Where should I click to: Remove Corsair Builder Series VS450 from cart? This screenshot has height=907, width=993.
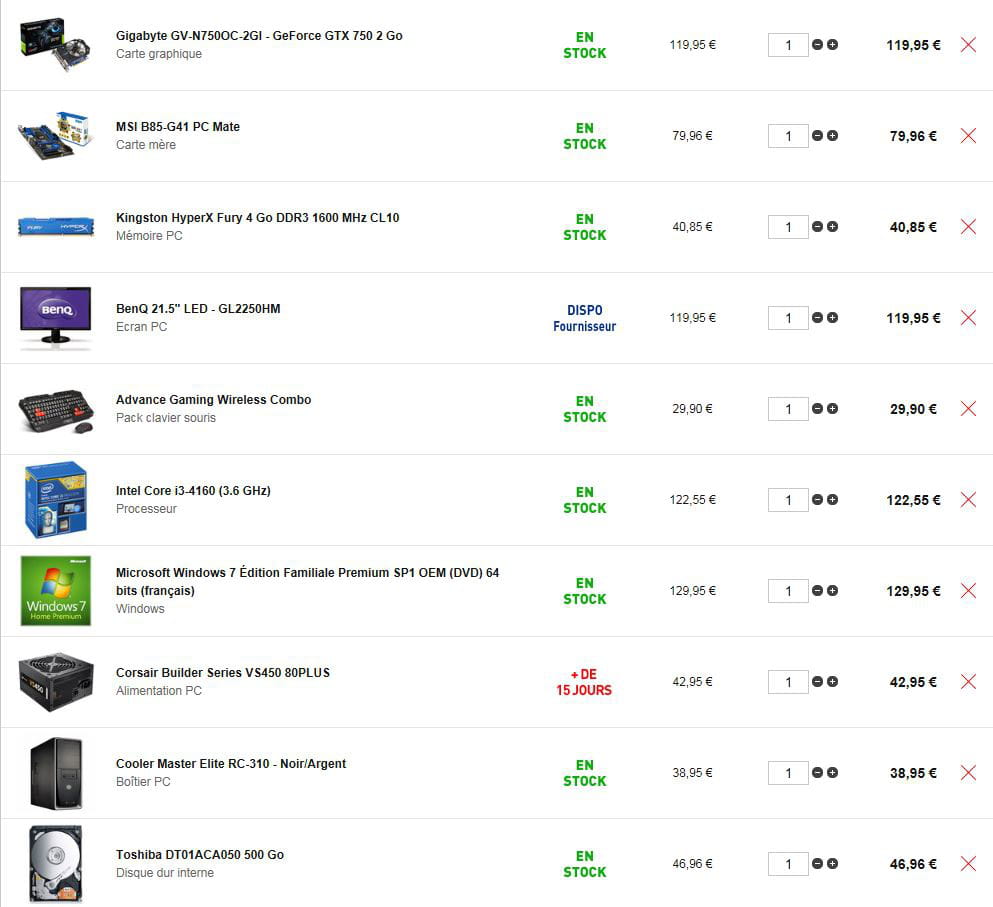pos(968,682)
